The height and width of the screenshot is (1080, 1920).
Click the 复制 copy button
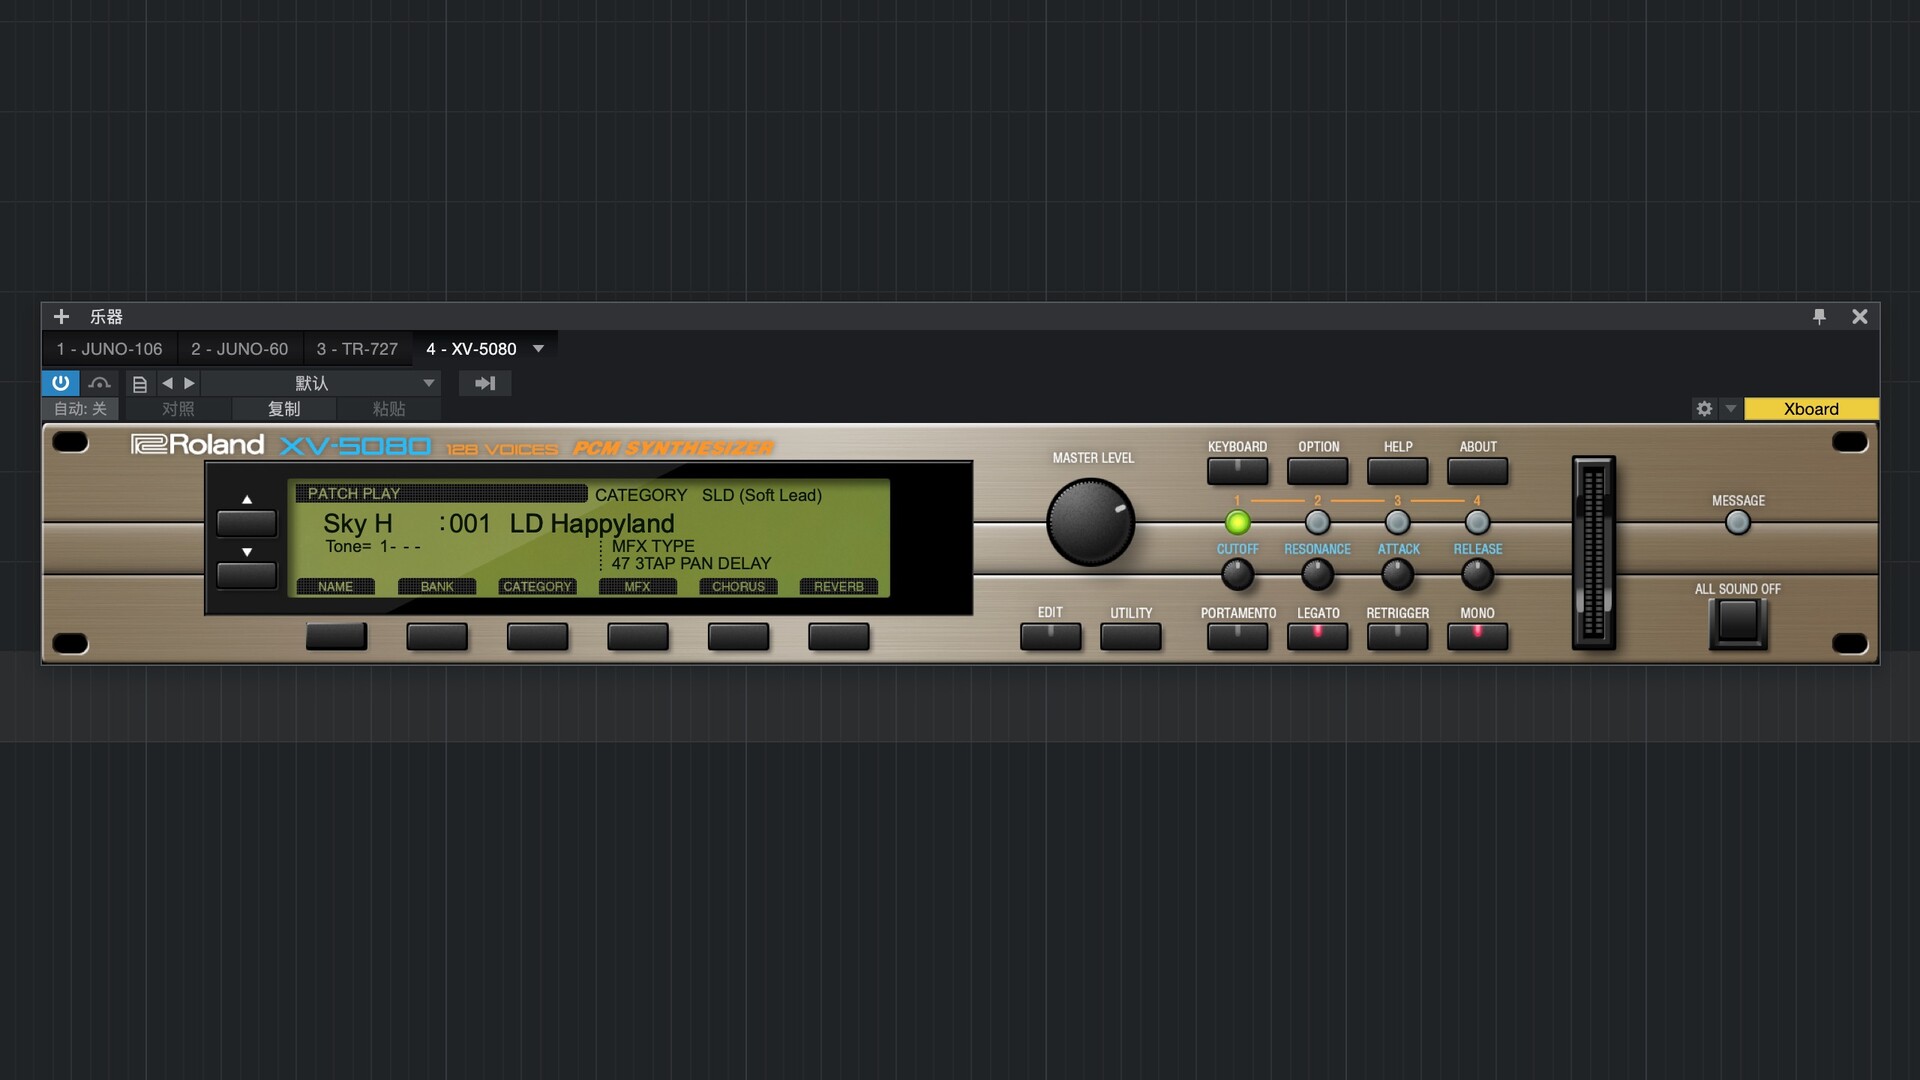tap(284, 409)
